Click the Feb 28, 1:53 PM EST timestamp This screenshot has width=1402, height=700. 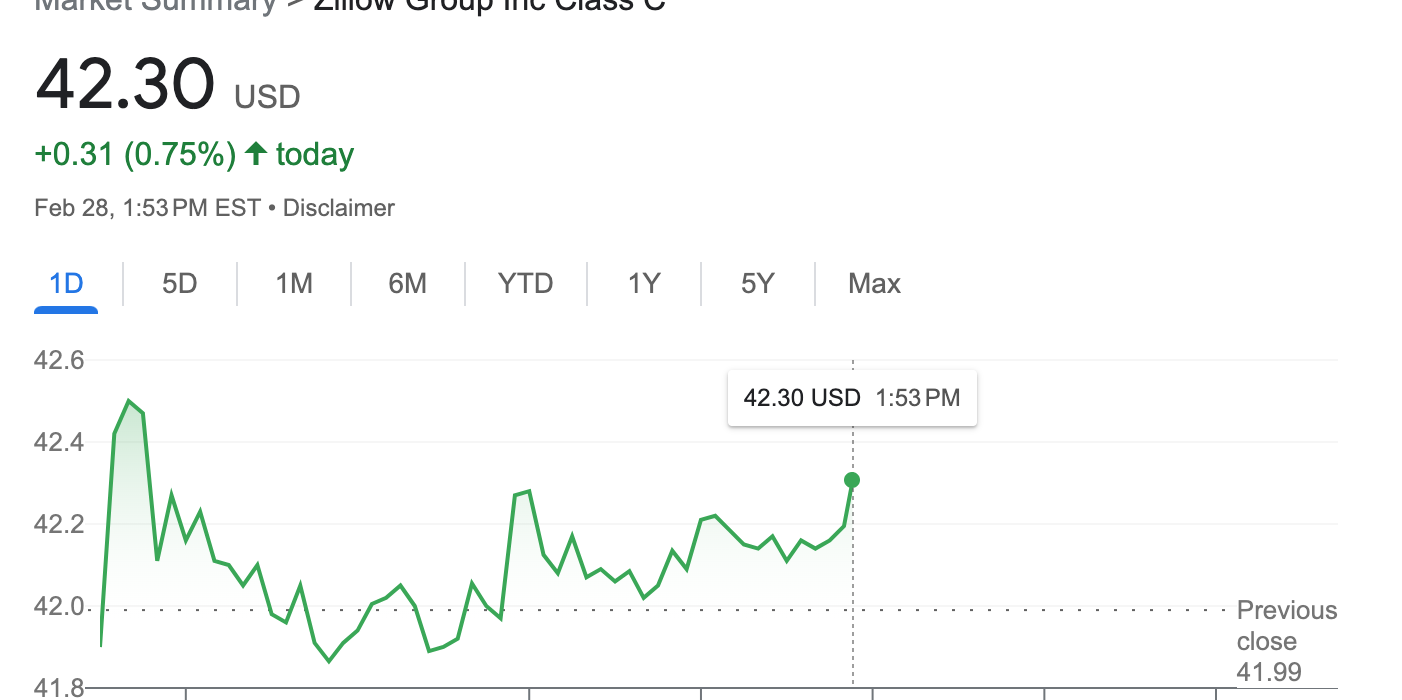click(147, 208)
